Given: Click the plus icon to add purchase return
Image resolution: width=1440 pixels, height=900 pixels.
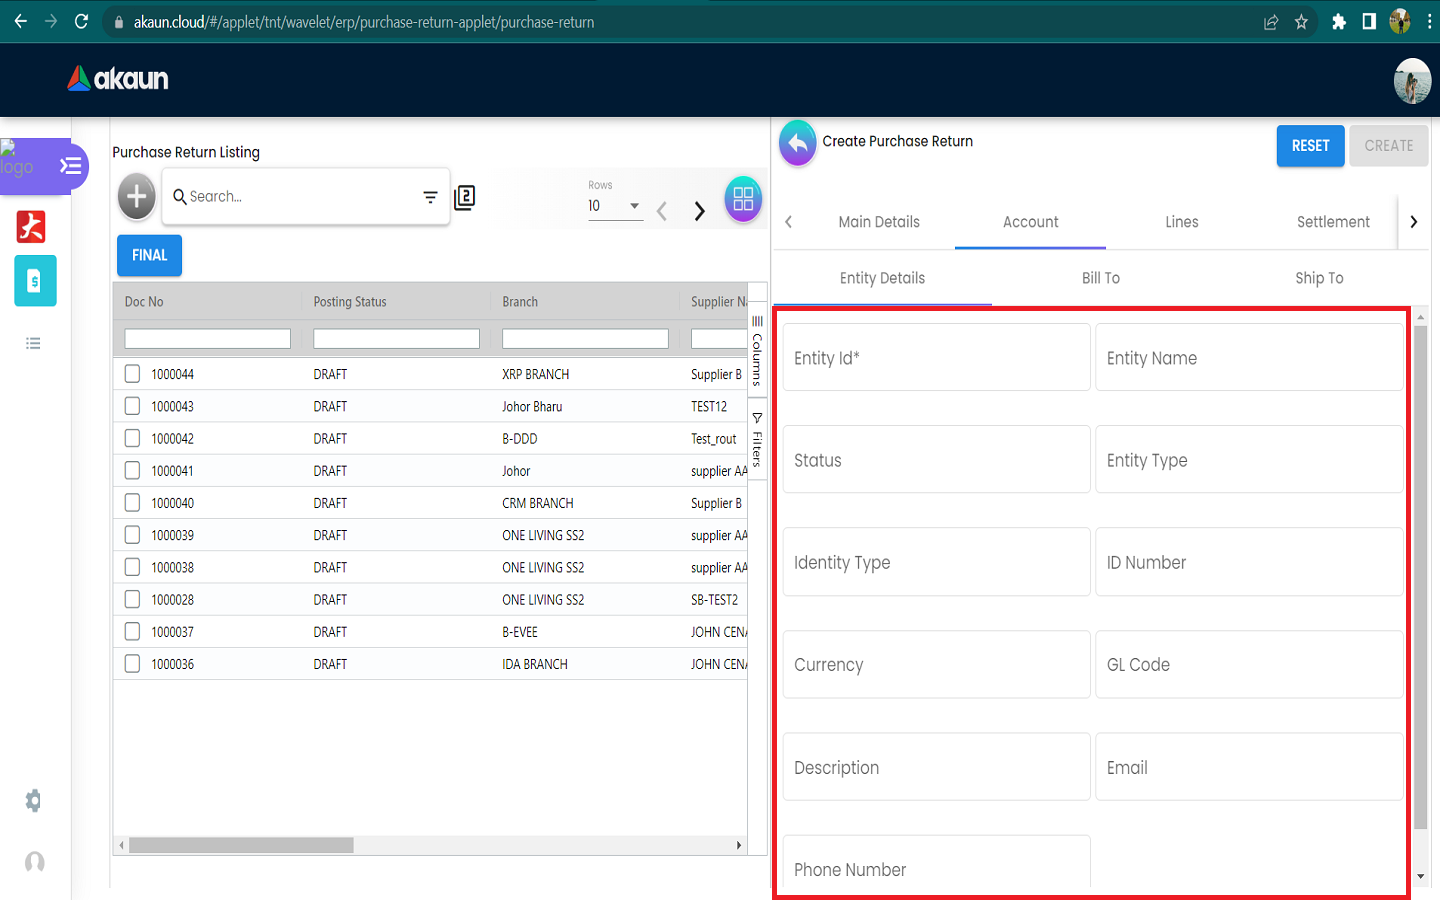Looking at the screenshot, I should (x=137, y=196).
